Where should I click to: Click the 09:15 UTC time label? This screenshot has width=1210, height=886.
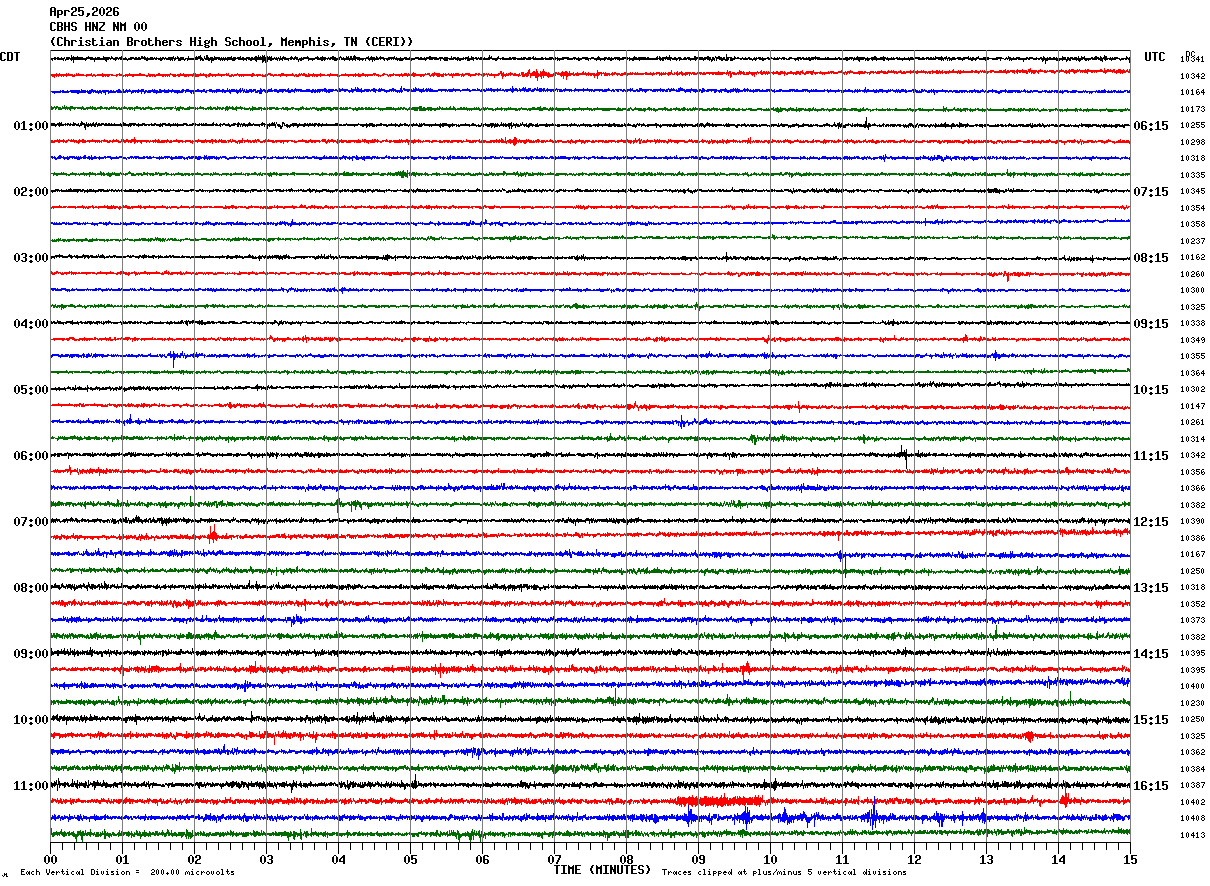(x=1151, y=324)
